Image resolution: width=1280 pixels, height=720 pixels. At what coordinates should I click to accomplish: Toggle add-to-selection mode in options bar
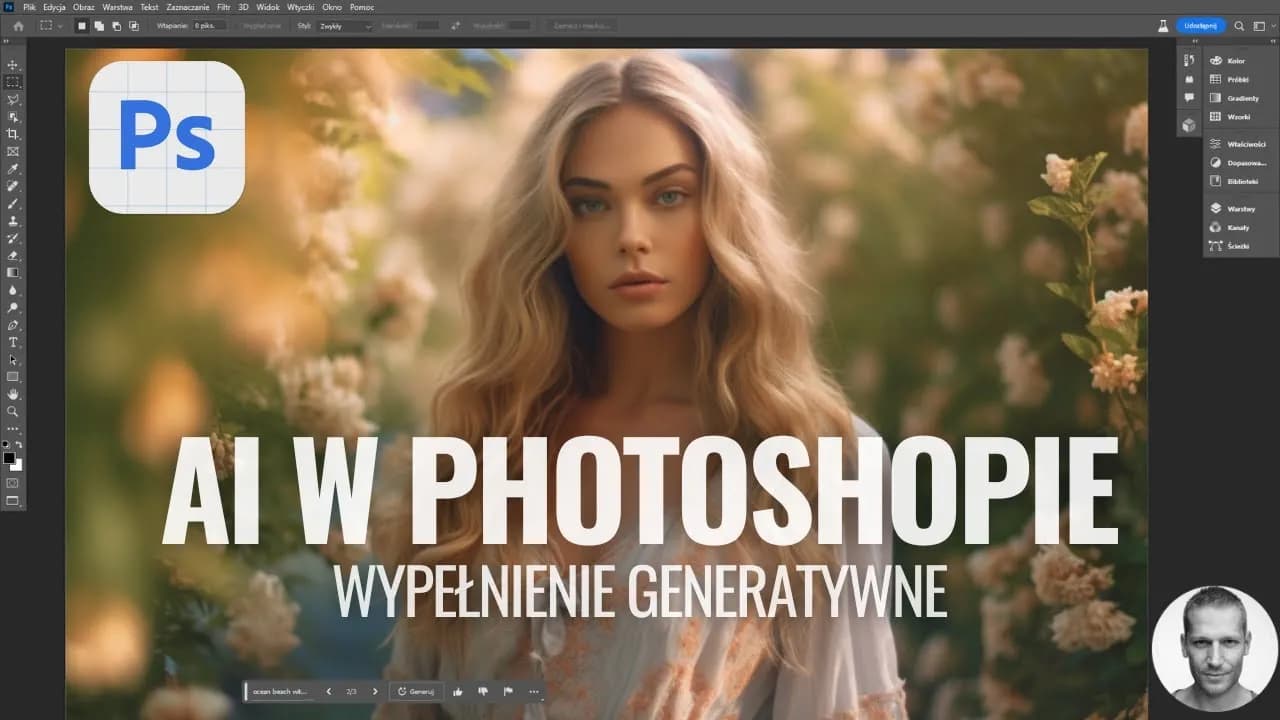click(x=98, y=26)
